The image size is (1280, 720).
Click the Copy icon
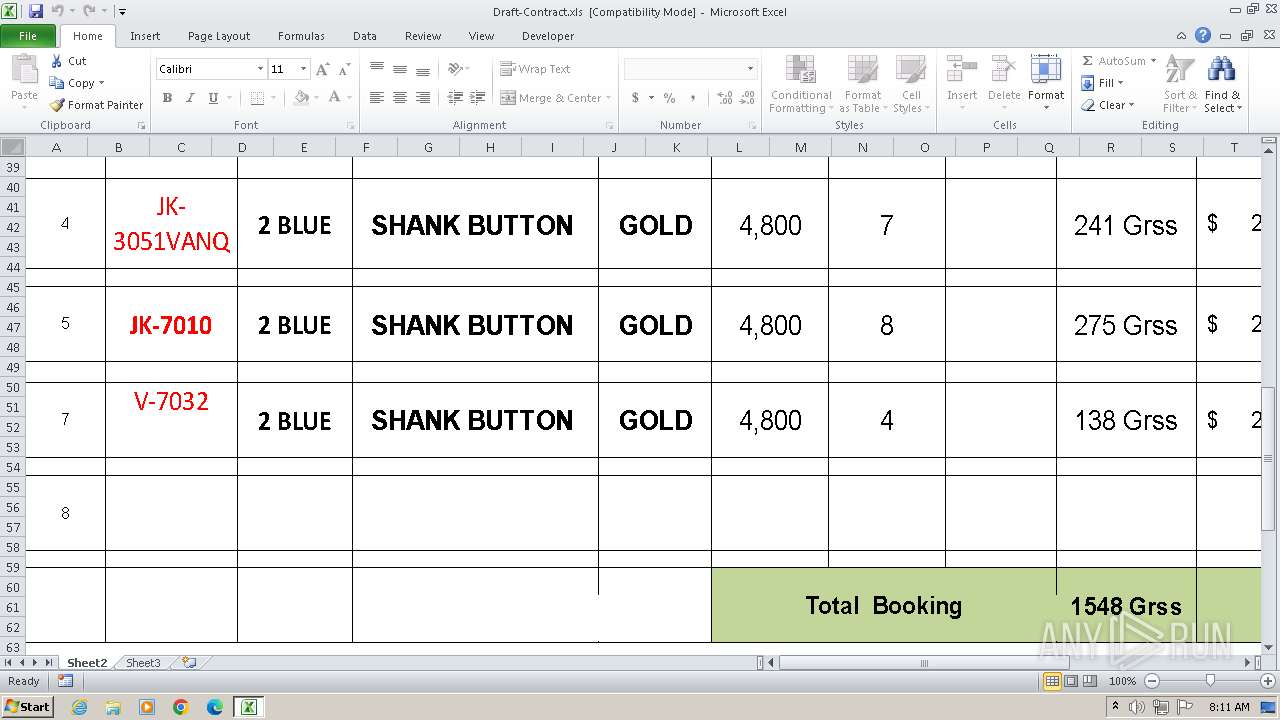tap(57, 83)
